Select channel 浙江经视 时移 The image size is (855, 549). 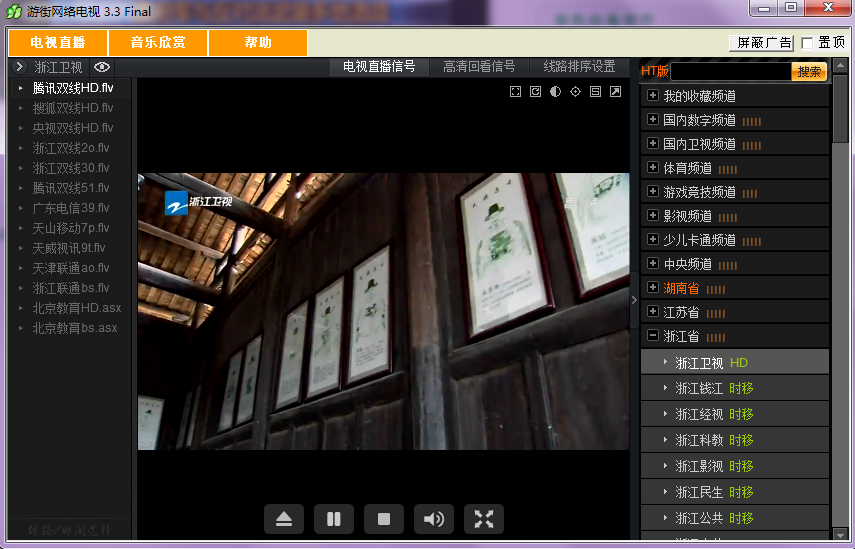pyautogui.click(x=734, y=414)
